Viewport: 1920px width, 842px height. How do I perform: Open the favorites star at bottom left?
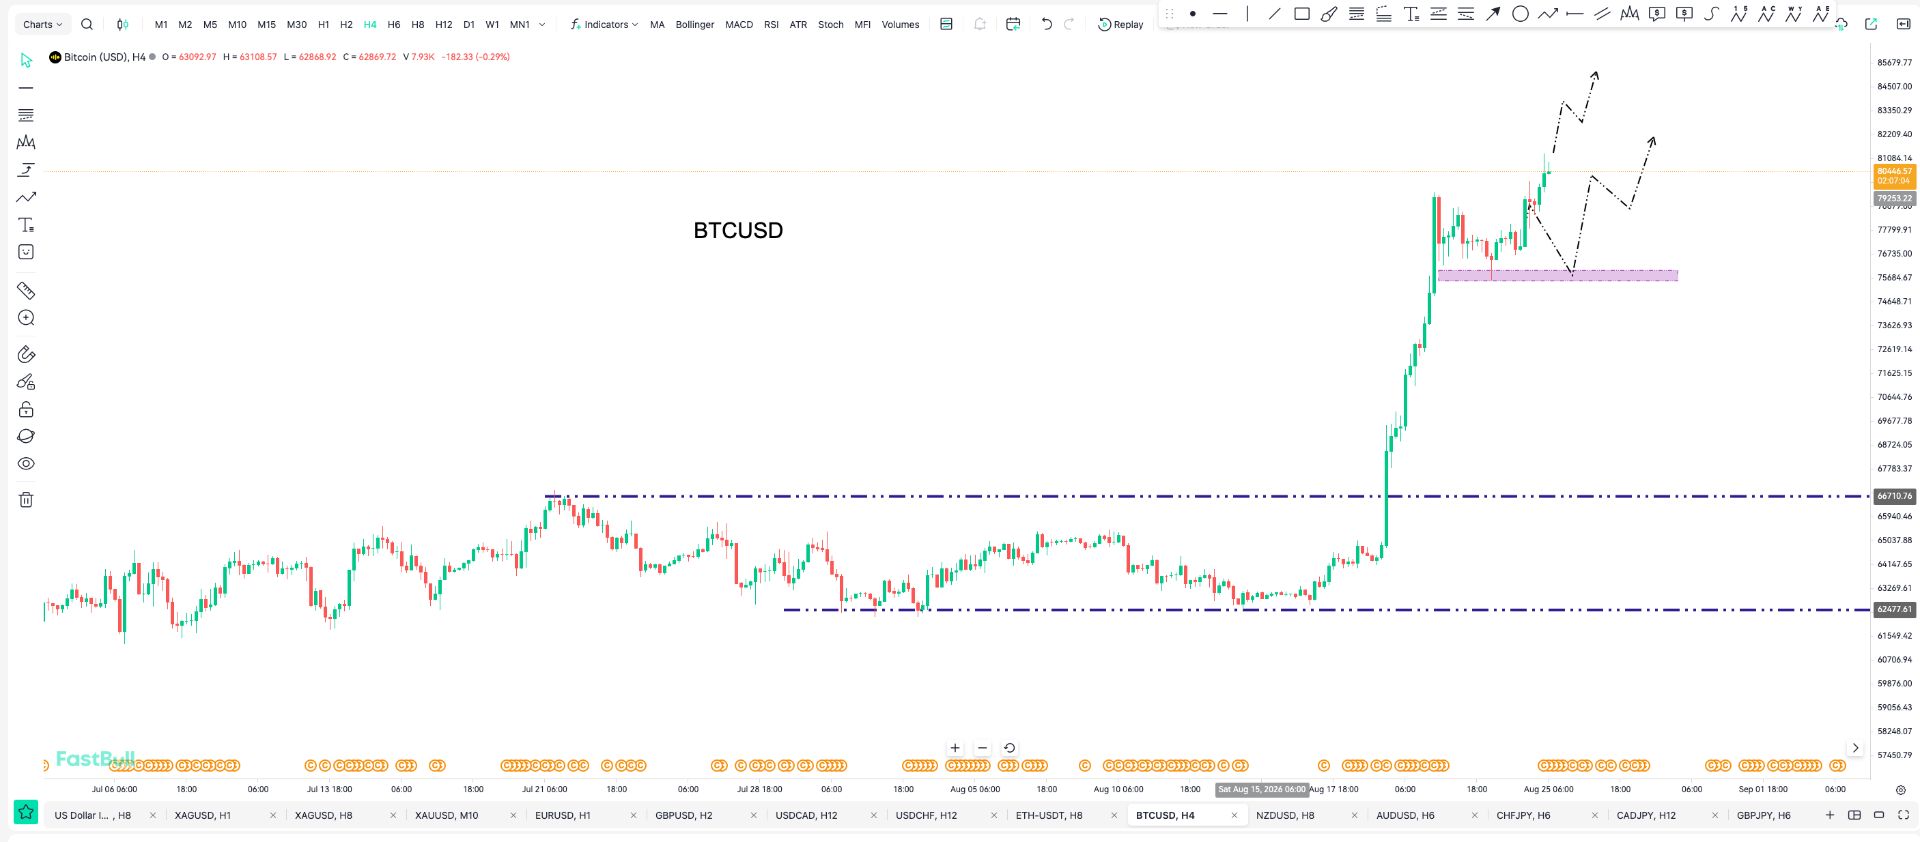coord(26,812)
